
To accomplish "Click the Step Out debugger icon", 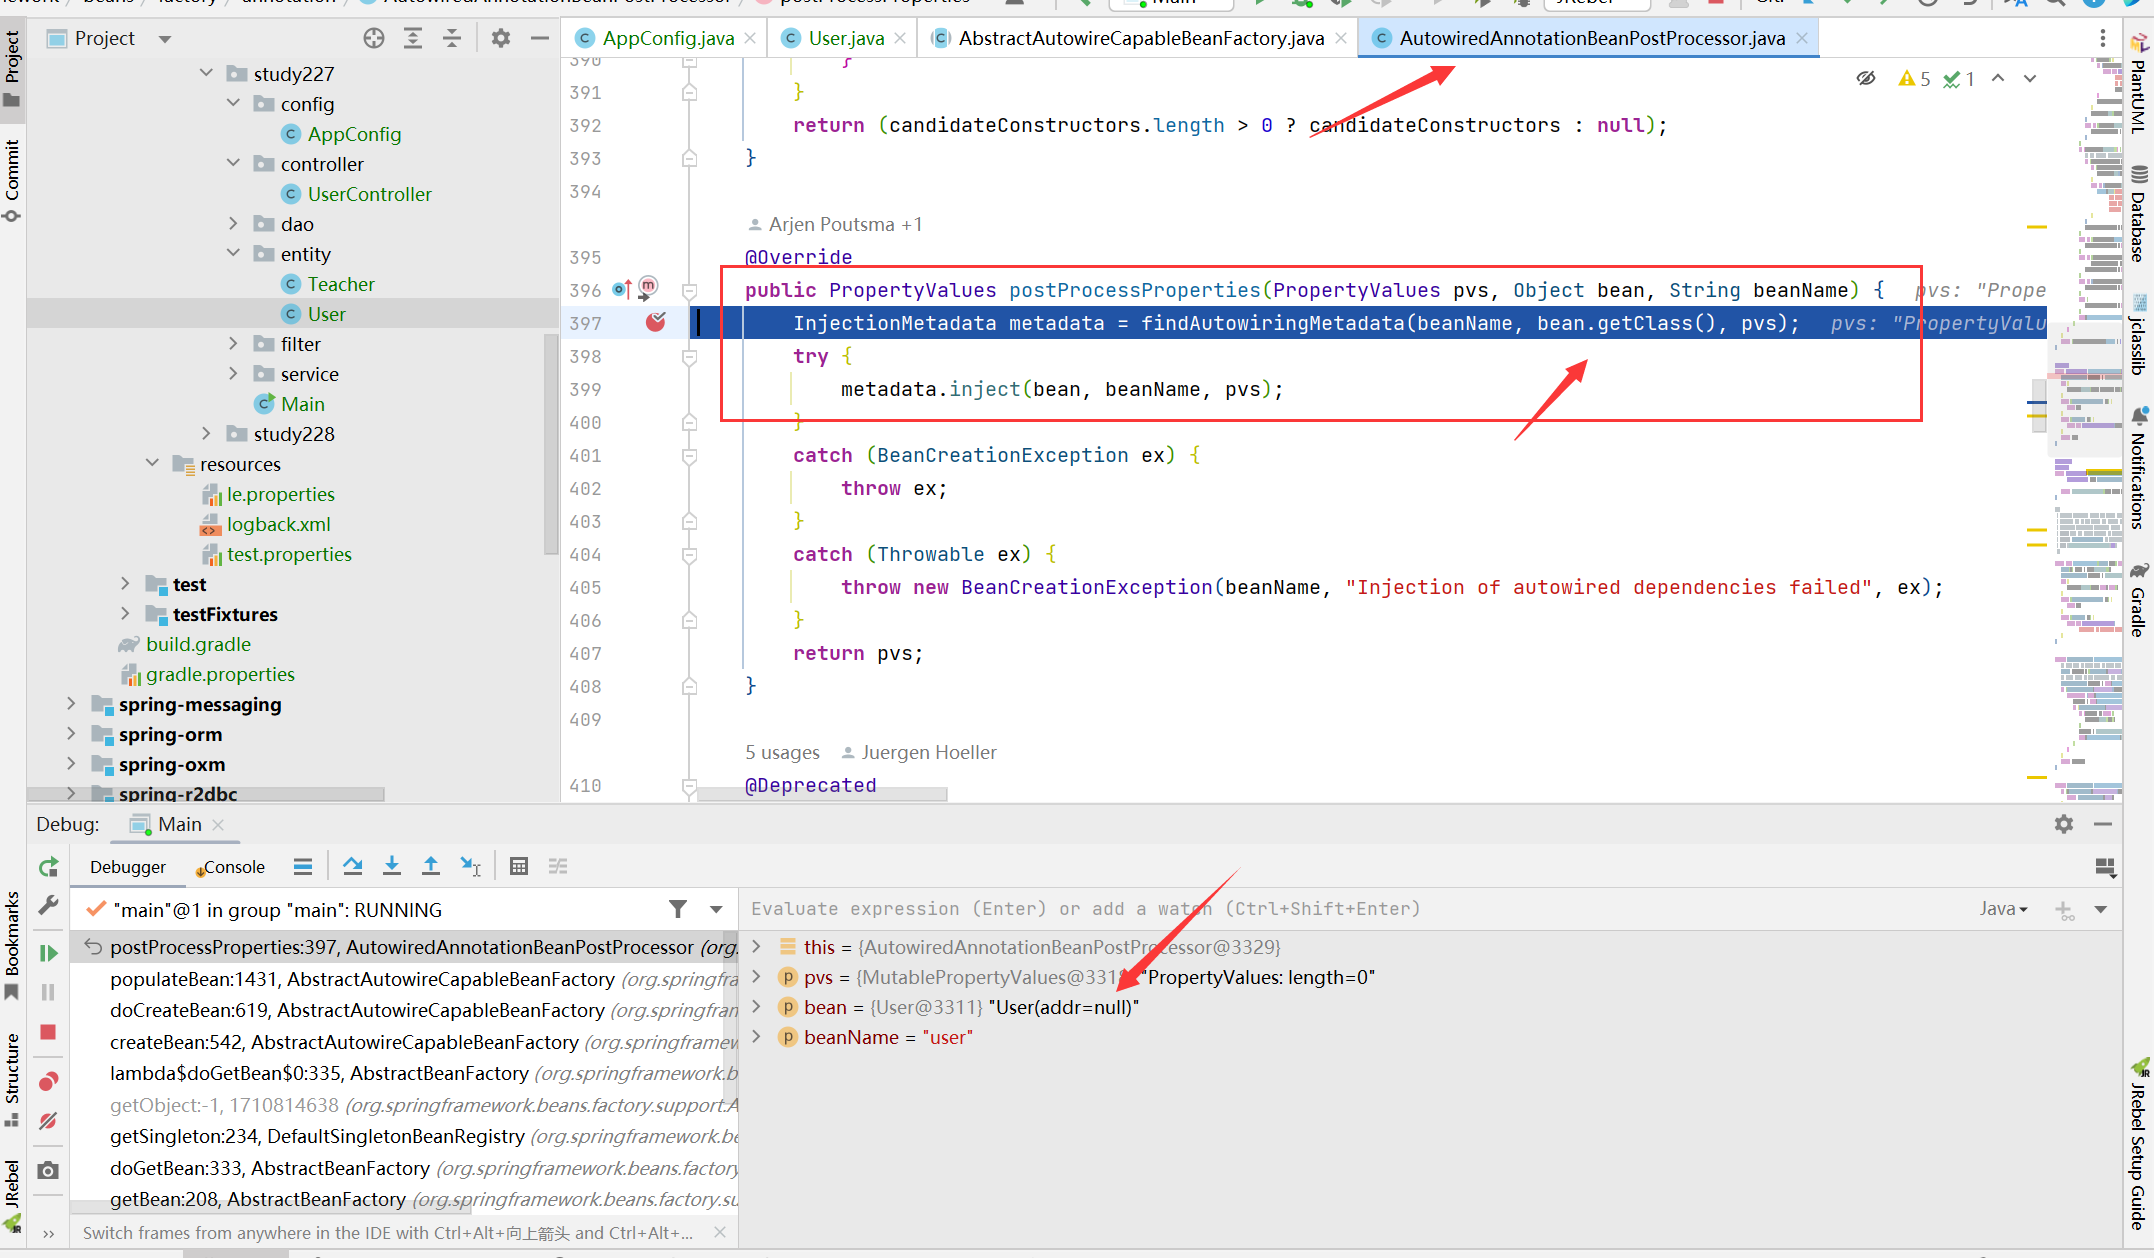I will (x=431, y=866).
